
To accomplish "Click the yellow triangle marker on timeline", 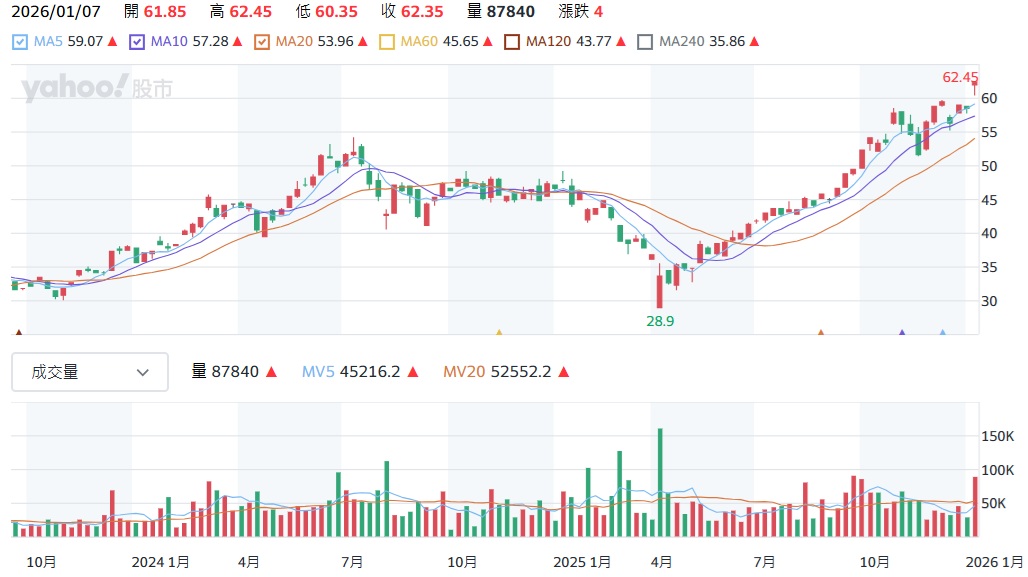I will [499, 333].
